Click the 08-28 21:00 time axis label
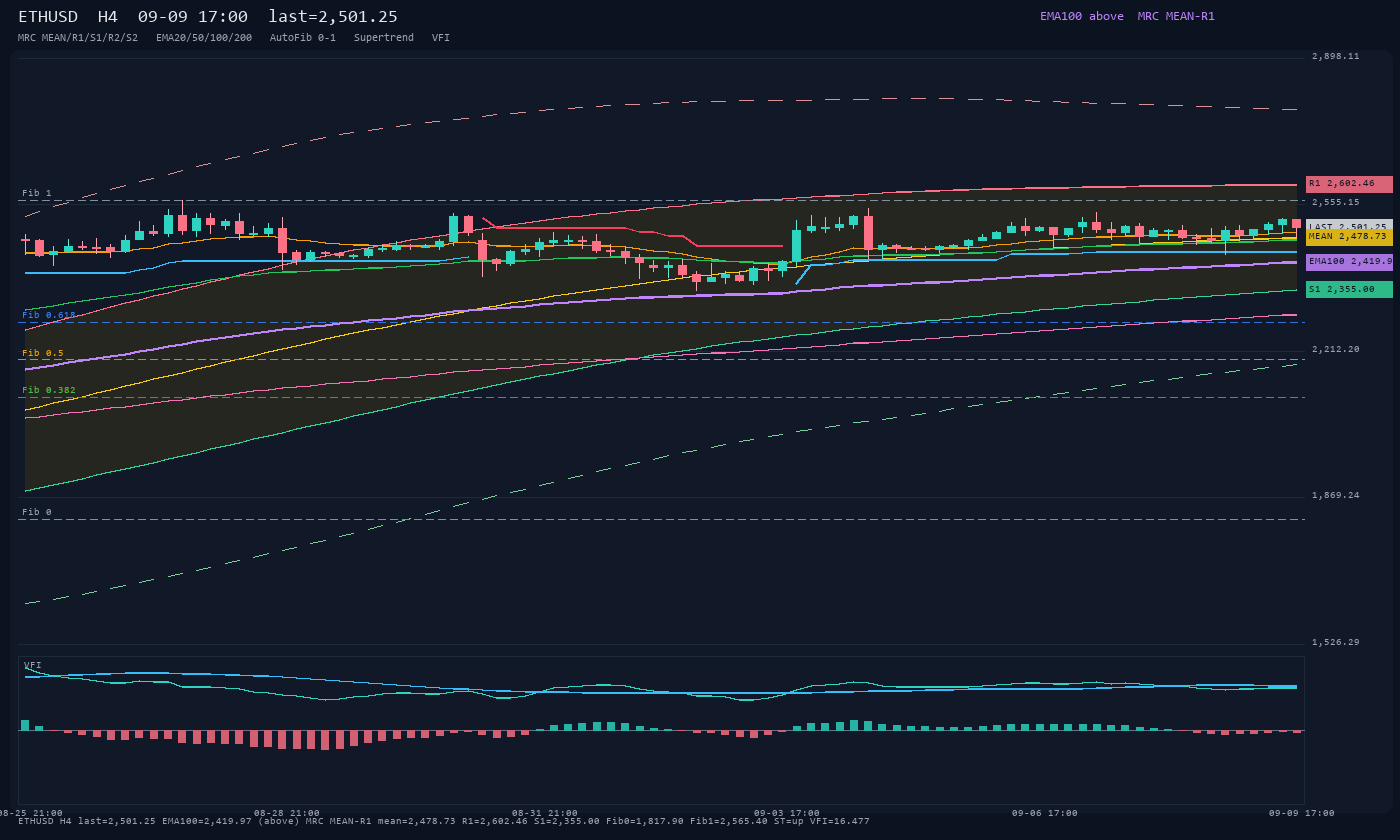Viewport: 1400px width, 840px height. [287, 813]
